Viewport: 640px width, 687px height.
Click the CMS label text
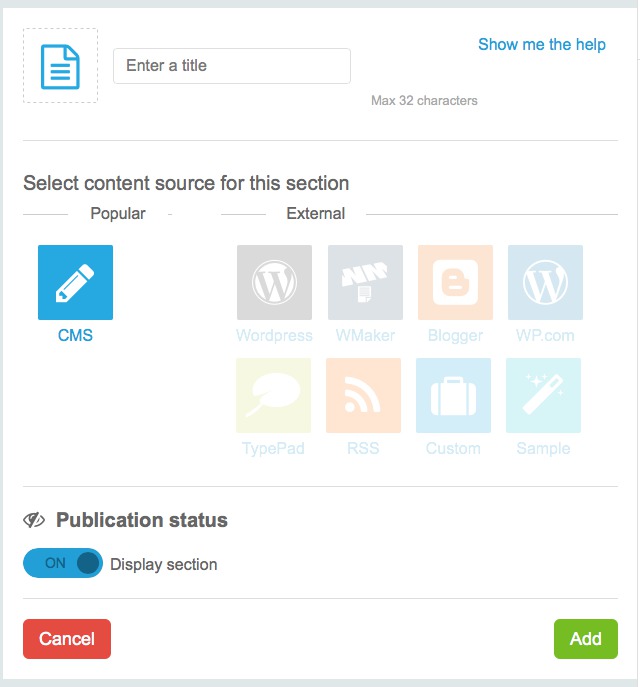(x=75, y=335)
